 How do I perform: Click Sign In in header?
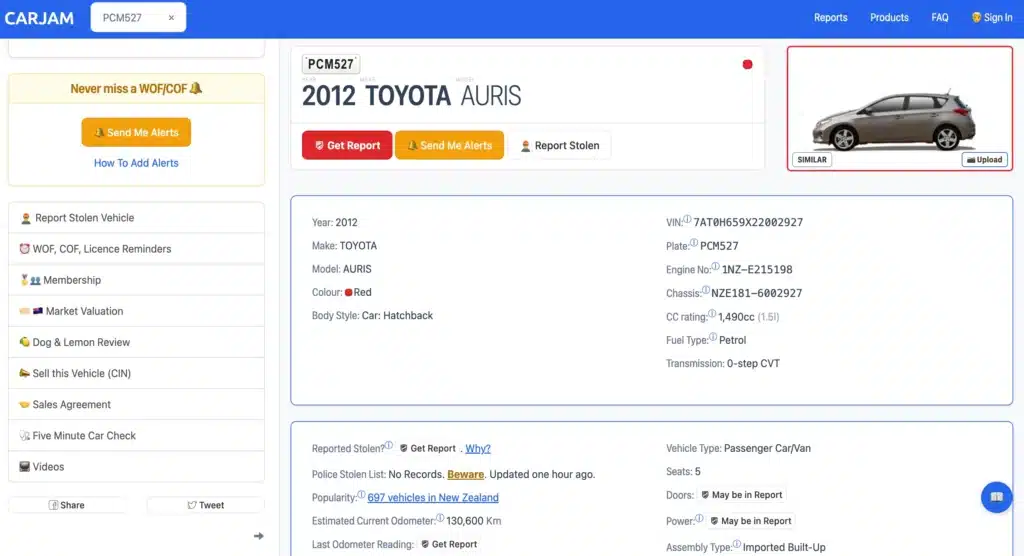click(x=992, y=18)
